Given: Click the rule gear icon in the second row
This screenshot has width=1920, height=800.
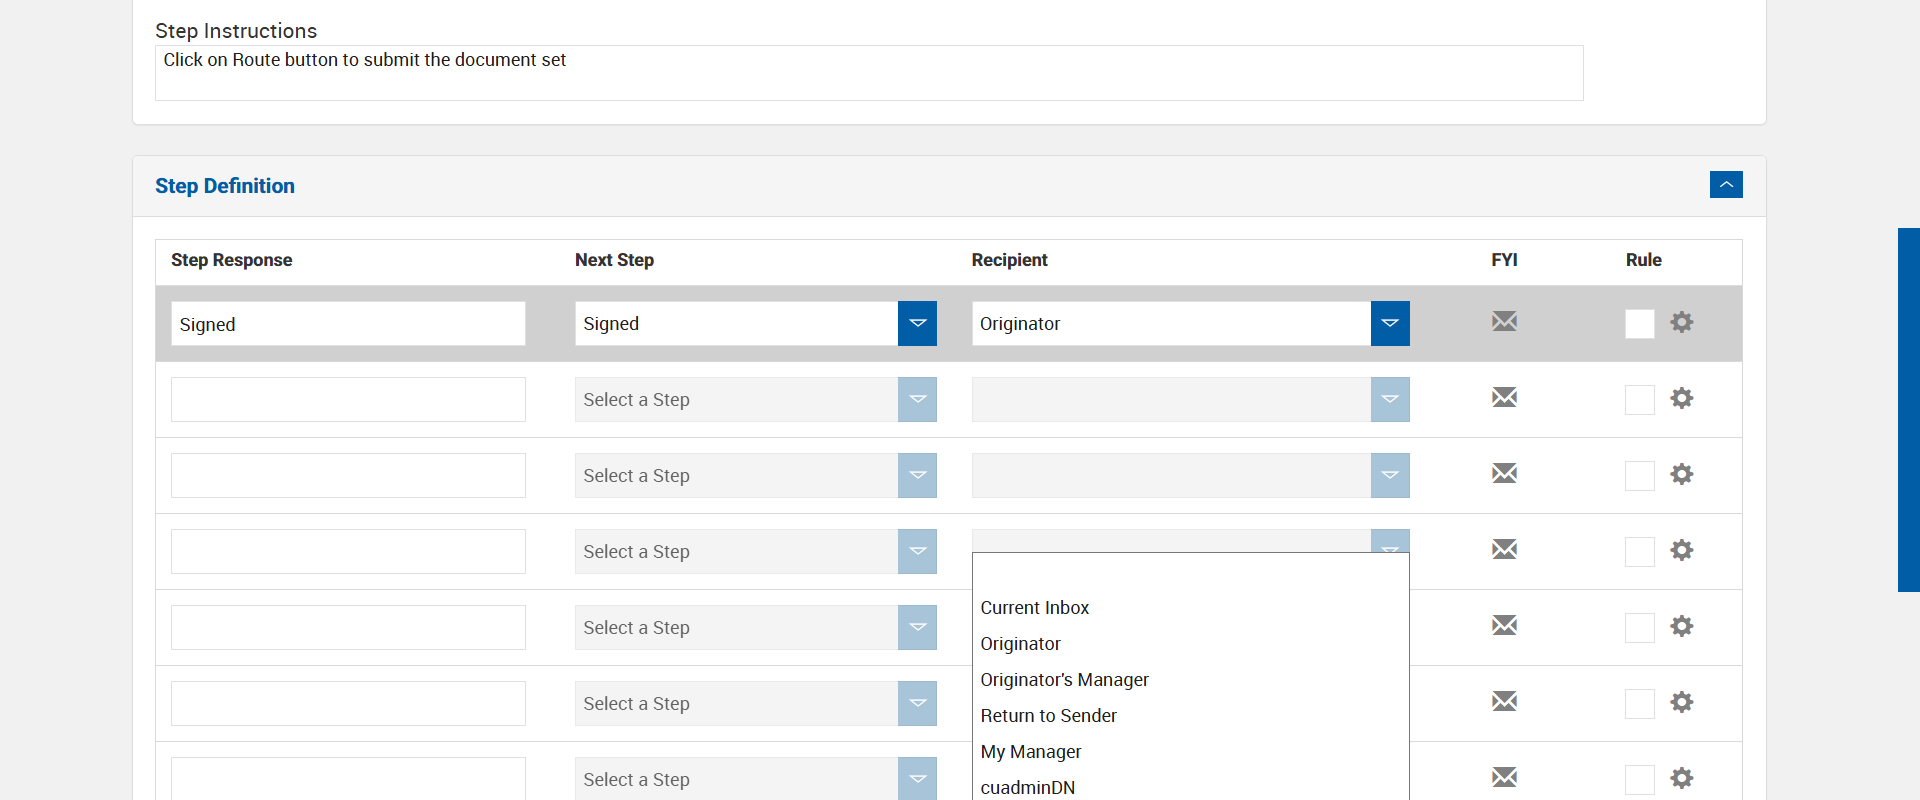Looking at the screenshot, I should [x=1682, y=398].
